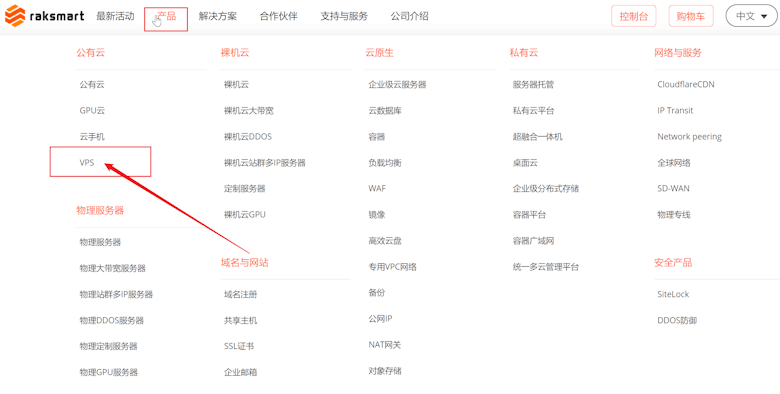Open 裸机云DDOS link
This screenshot has height=394, width=780.
(248, 136)
